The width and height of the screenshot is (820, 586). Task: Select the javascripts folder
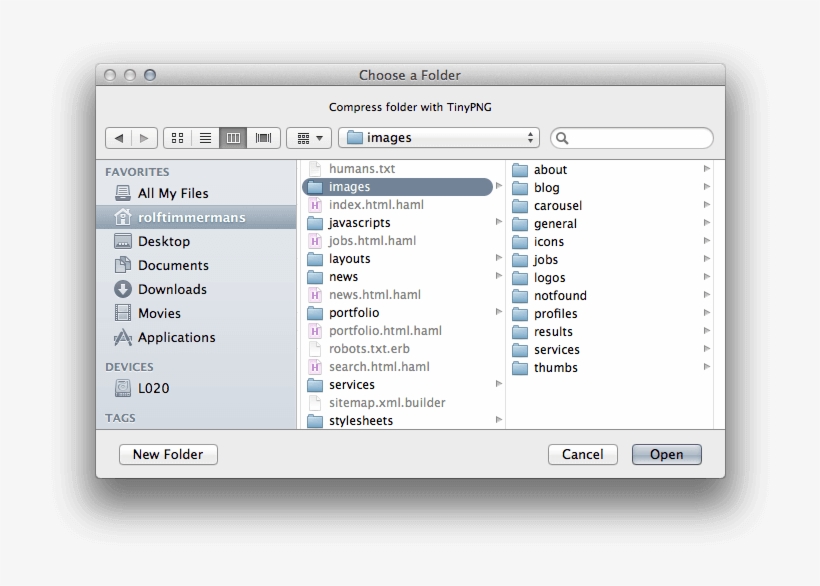click(402, 222)
